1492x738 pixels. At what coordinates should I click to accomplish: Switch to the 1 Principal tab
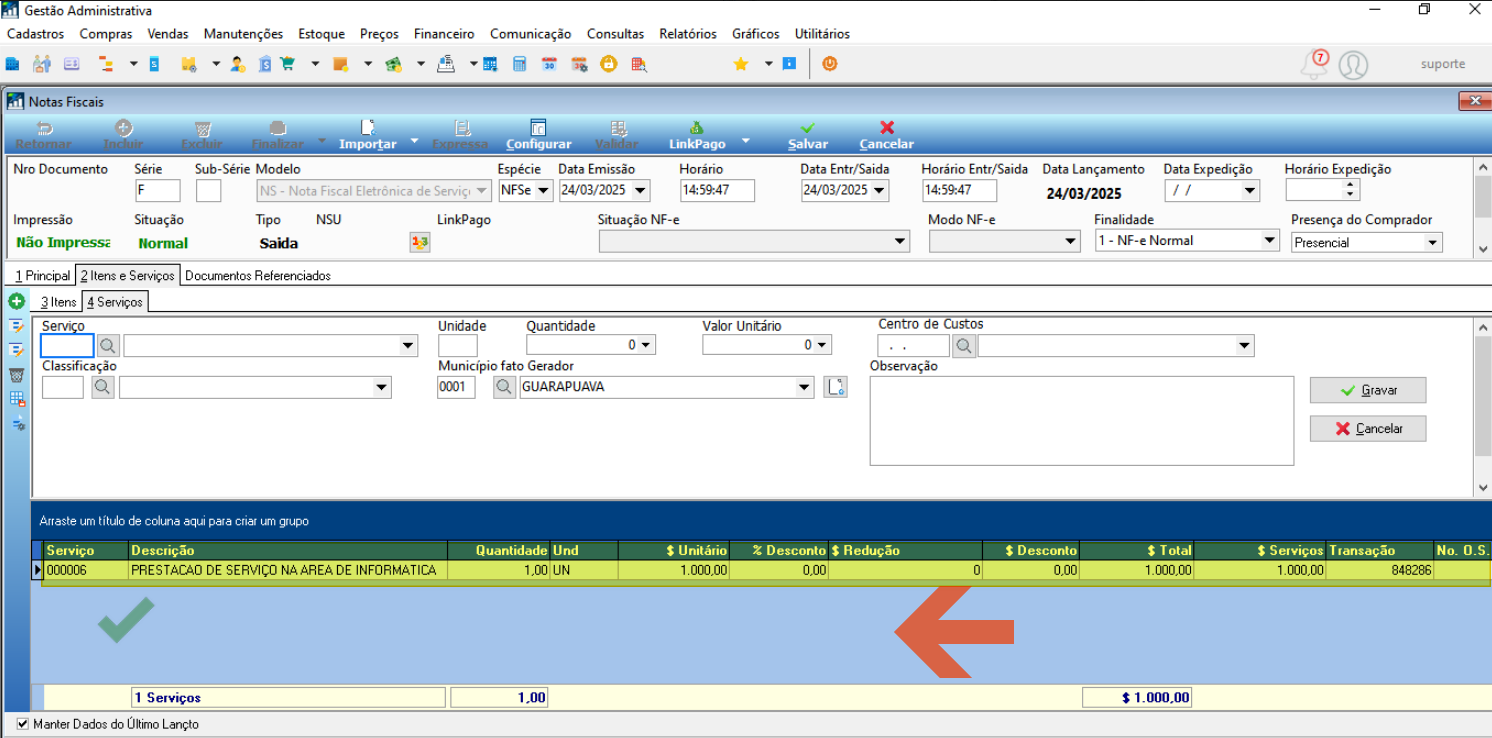(x=42, y=275)
